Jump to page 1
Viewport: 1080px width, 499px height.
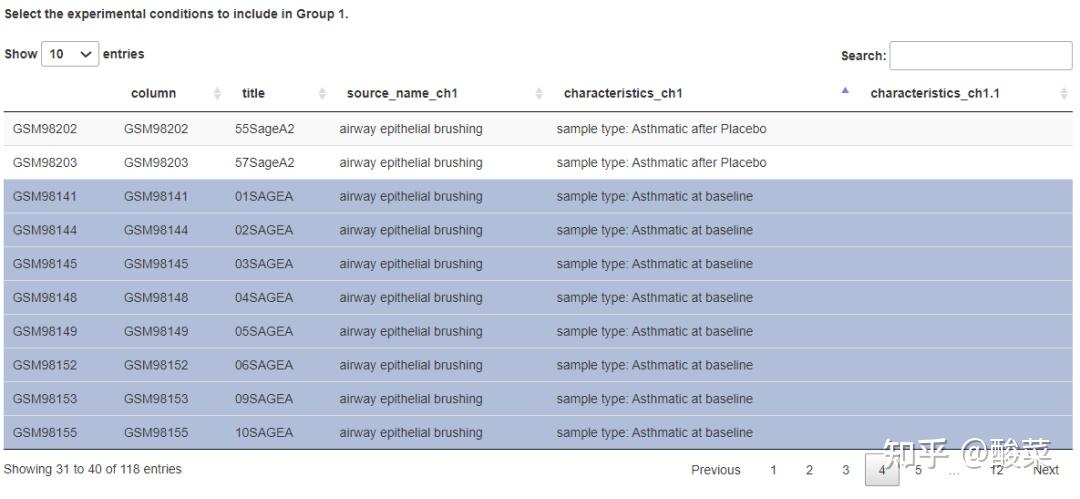pyautogui.click(x=773, y=470)
